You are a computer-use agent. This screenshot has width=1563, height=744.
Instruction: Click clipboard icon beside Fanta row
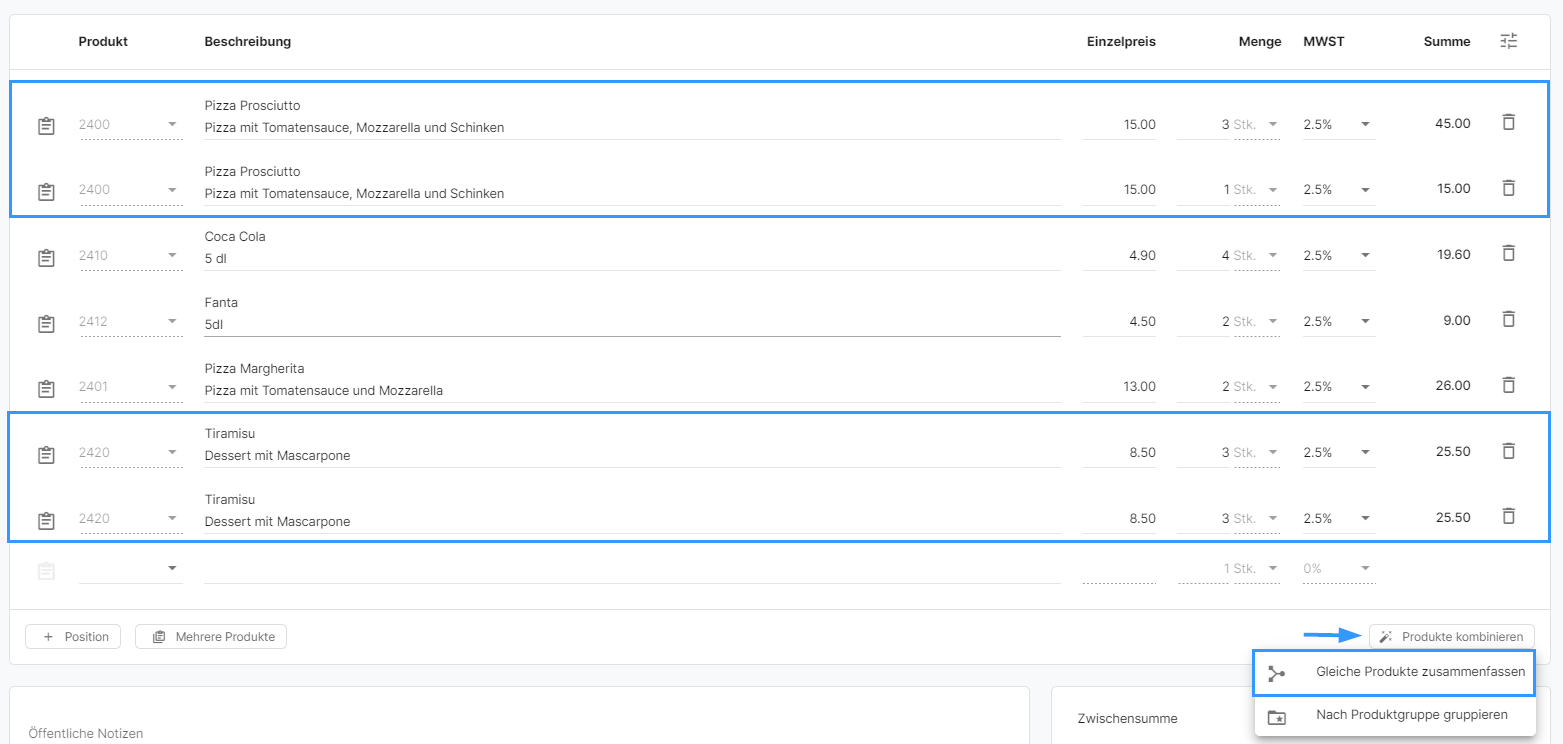tap(46, 323)
